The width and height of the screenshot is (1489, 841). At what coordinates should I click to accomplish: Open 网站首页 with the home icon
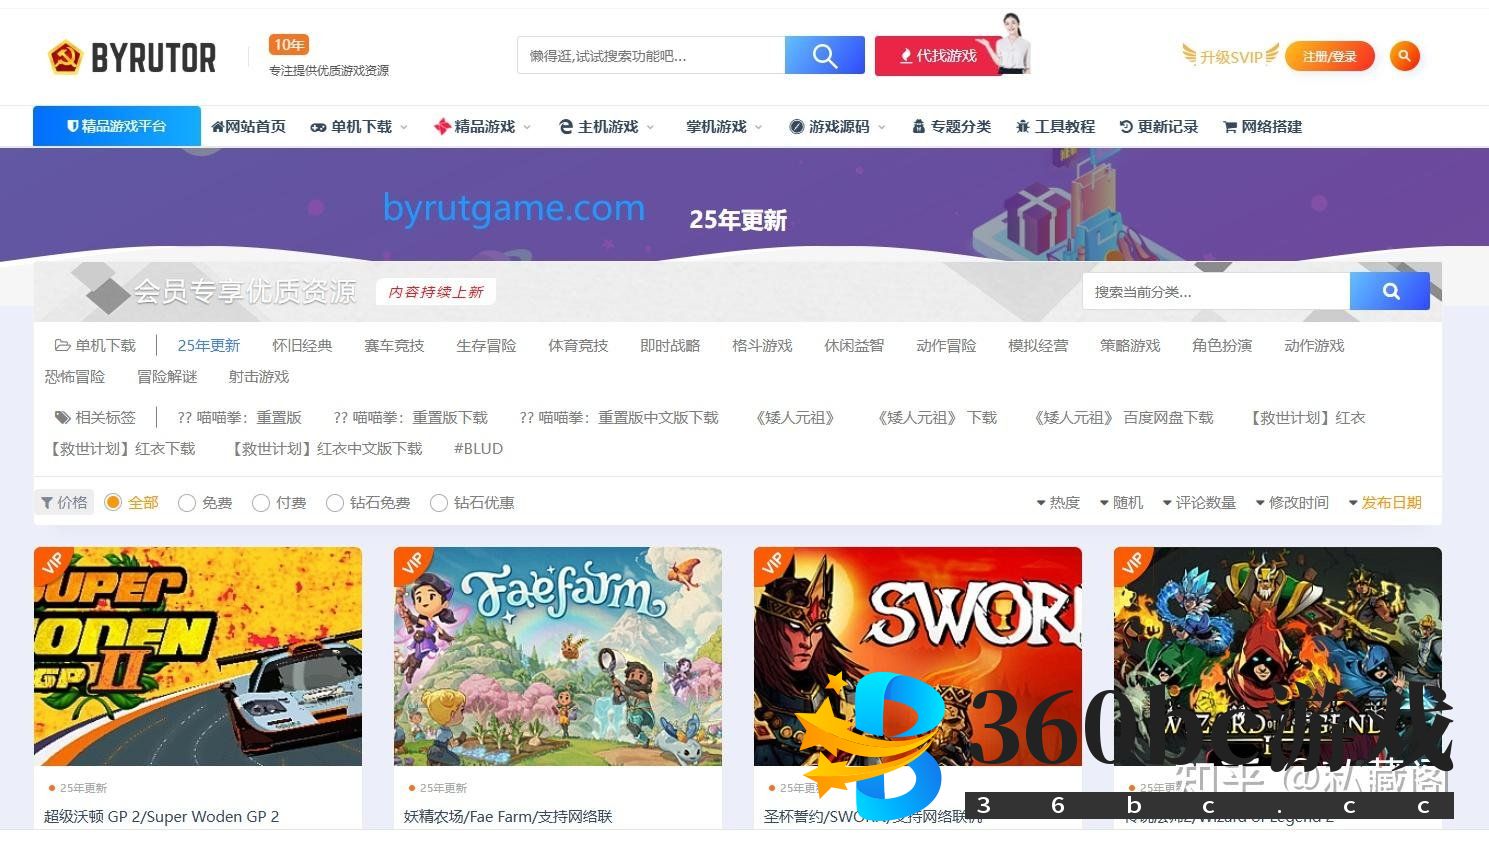(249, 127)
